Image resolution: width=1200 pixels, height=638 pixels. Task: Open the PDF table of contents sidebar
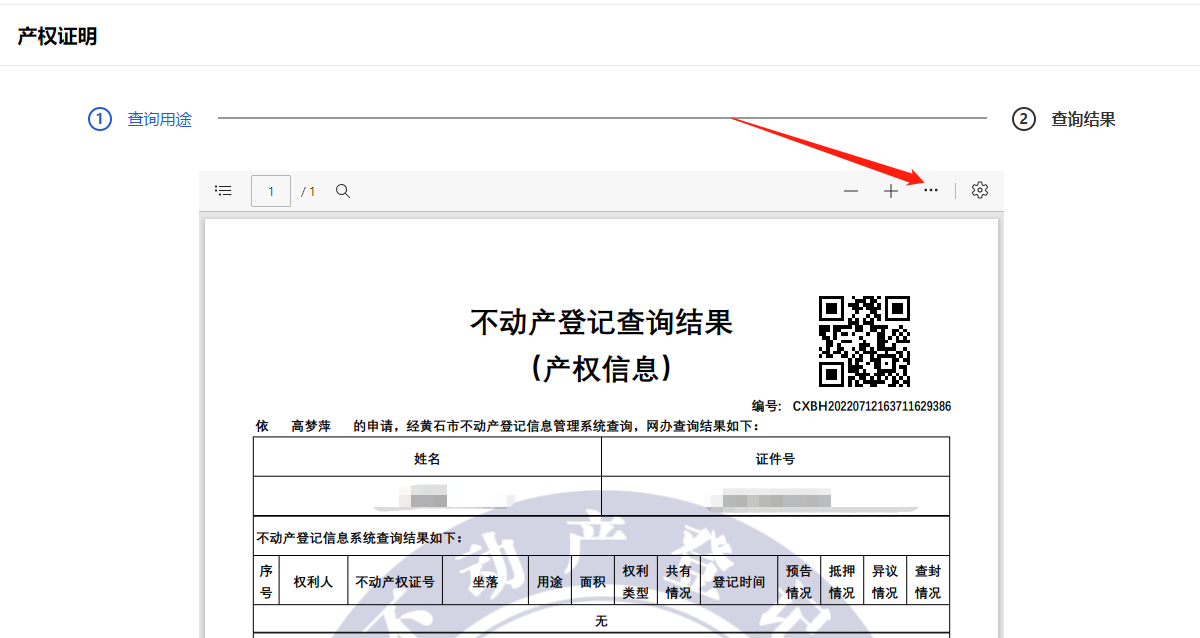tap(224, 190)
